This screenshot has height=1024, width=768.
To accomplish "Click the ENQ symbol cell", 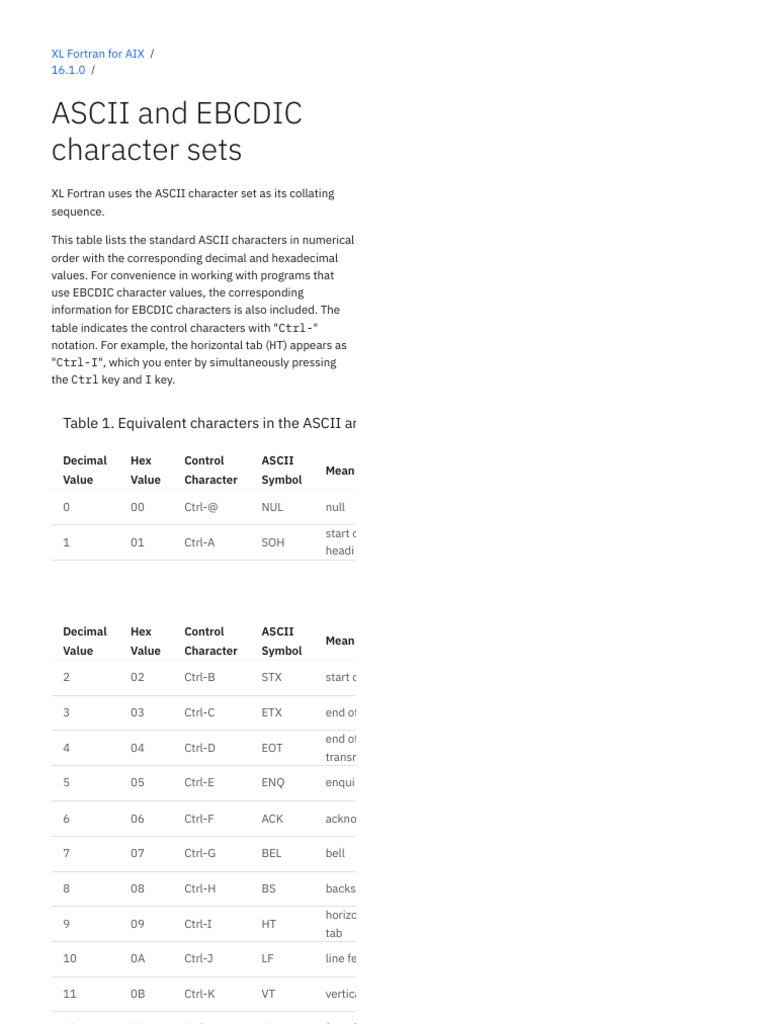I will 272,783.
